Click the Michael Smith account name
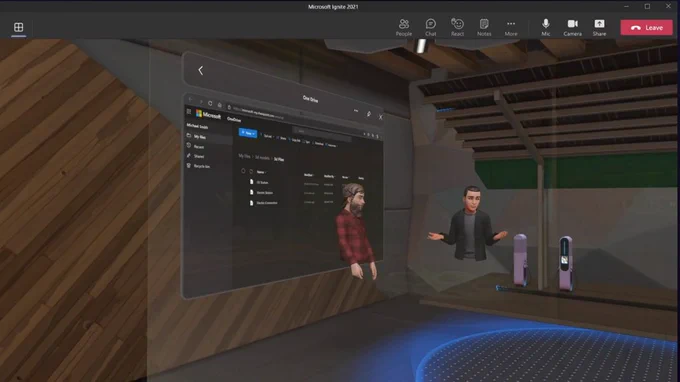This screenshot has height=382, width=680. click(x=197, y=126)
